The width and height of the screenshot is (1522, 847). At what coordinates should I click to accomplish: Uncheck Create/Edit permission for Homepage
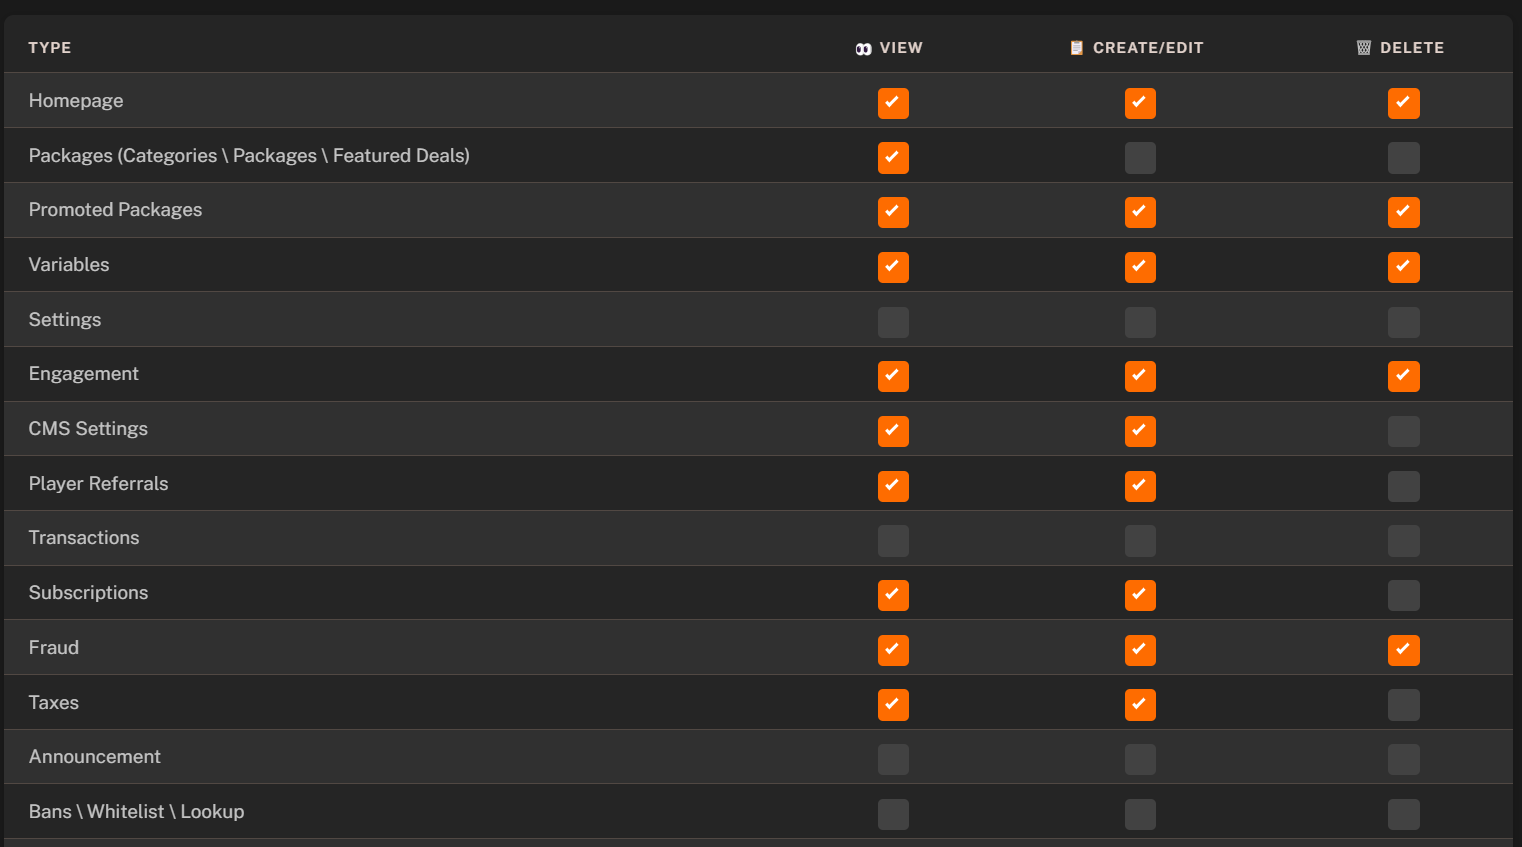pos(1140,103)
